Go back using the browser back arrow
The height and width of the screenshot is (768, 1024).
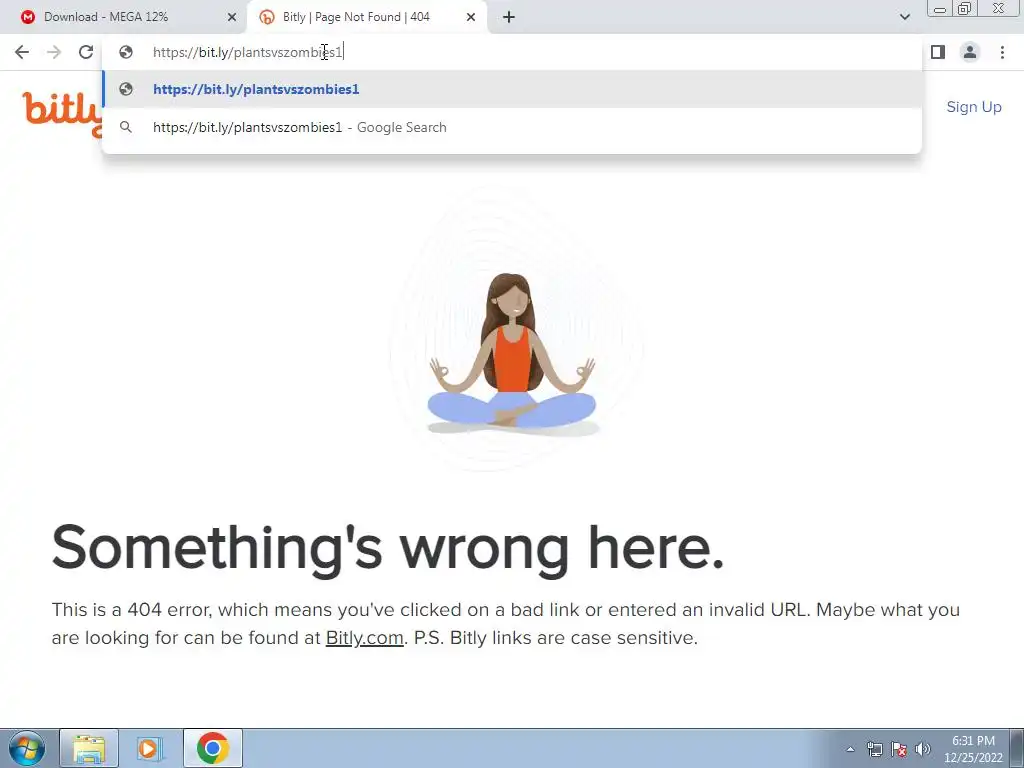tap(22, 52)
